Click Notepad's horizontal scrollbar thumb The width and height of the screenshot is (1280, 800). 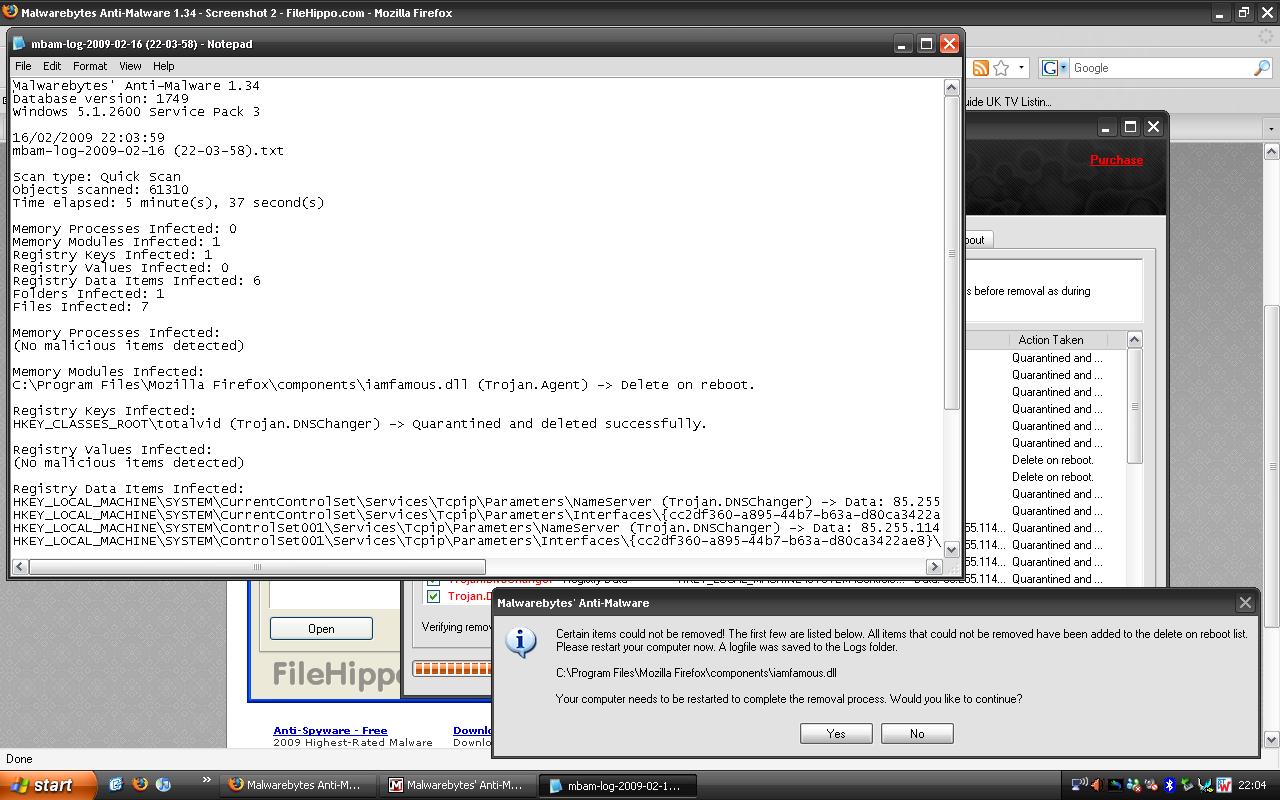tap(257, 567)
